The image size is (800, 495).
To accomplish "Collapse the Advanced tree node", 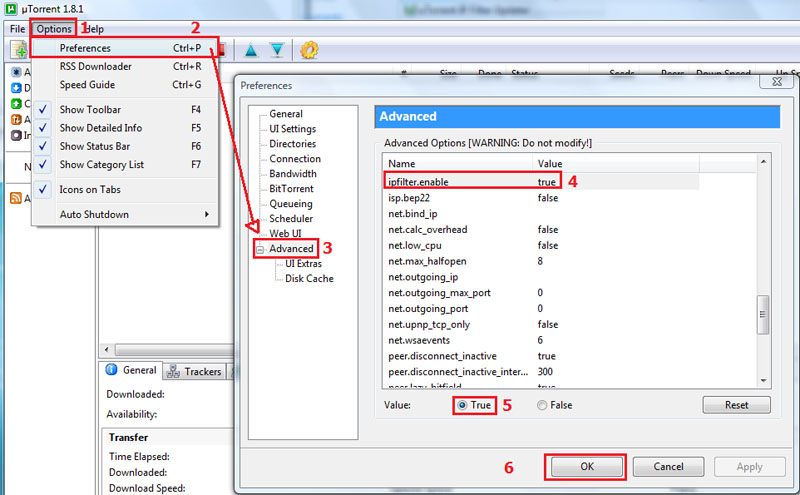I will tap(260, 250).
